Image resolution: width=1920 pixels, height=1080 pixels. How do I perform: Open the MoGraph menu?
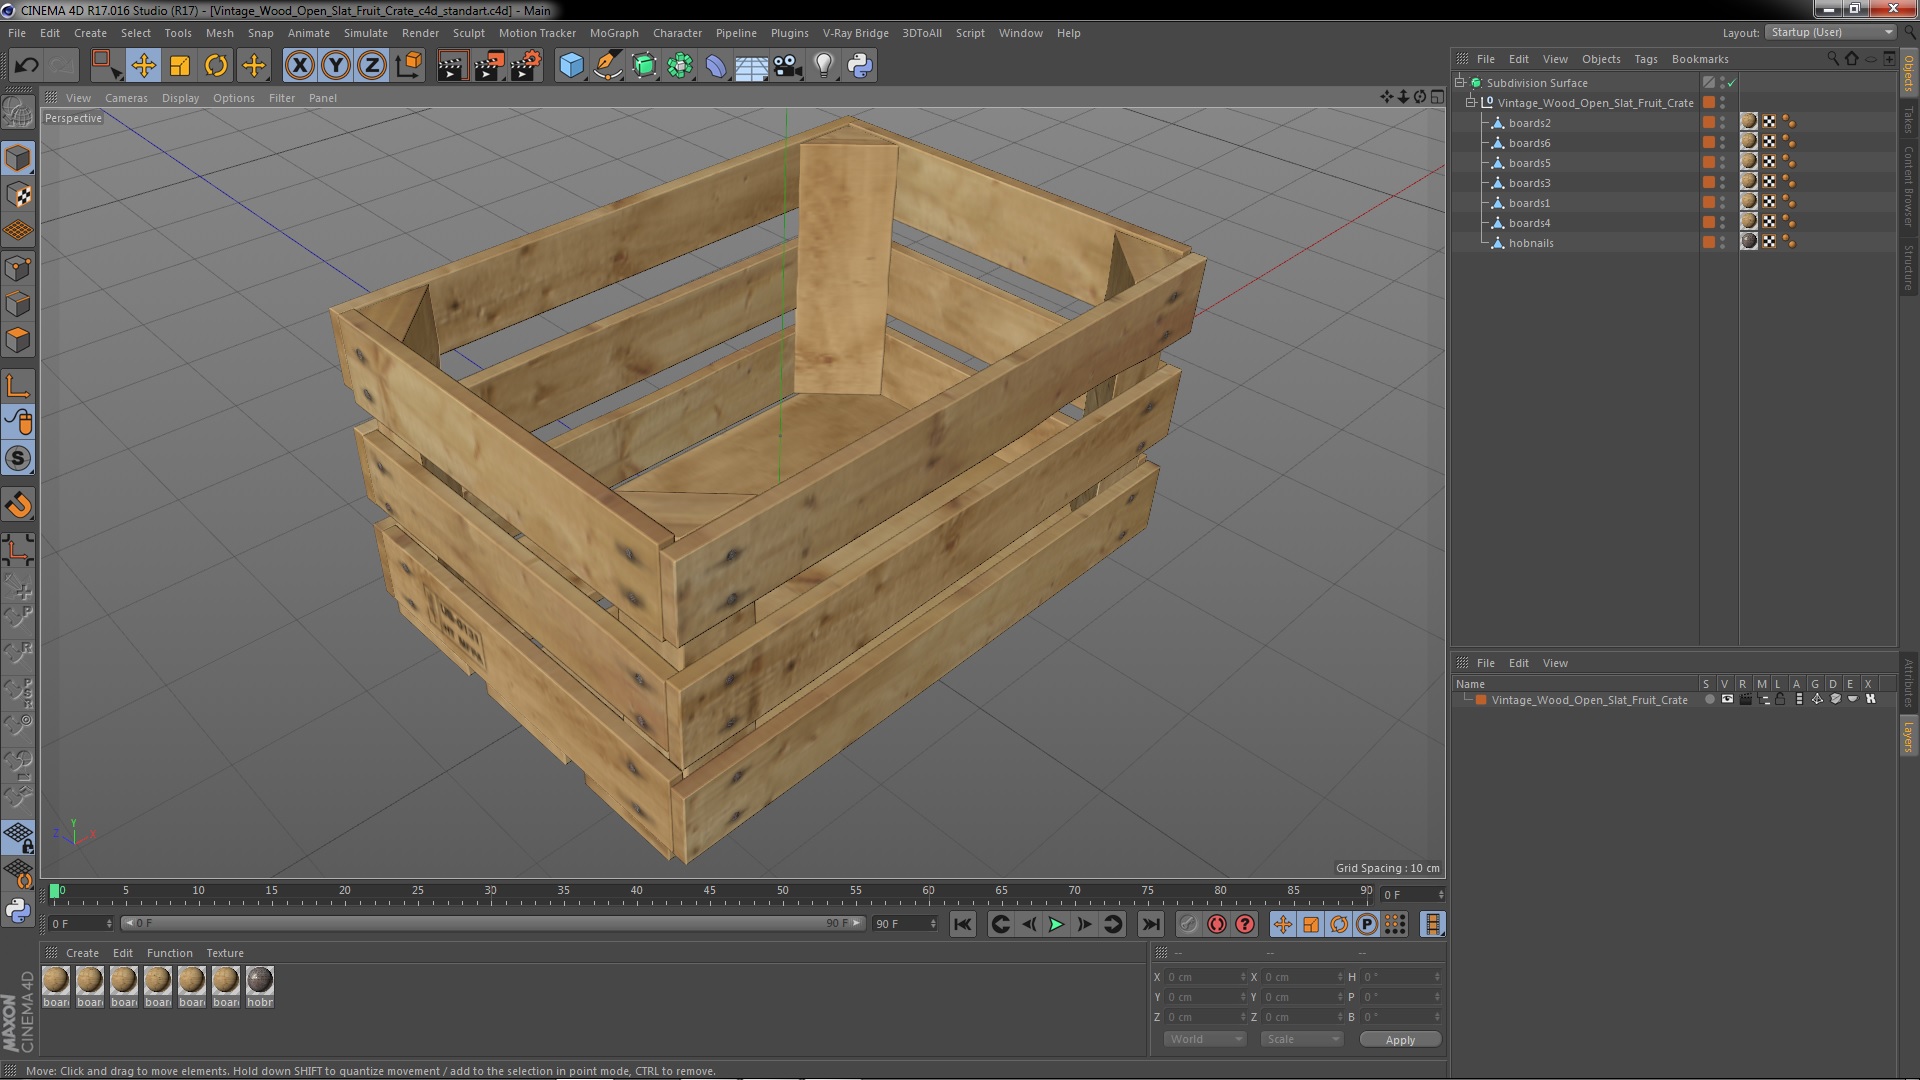613,33
